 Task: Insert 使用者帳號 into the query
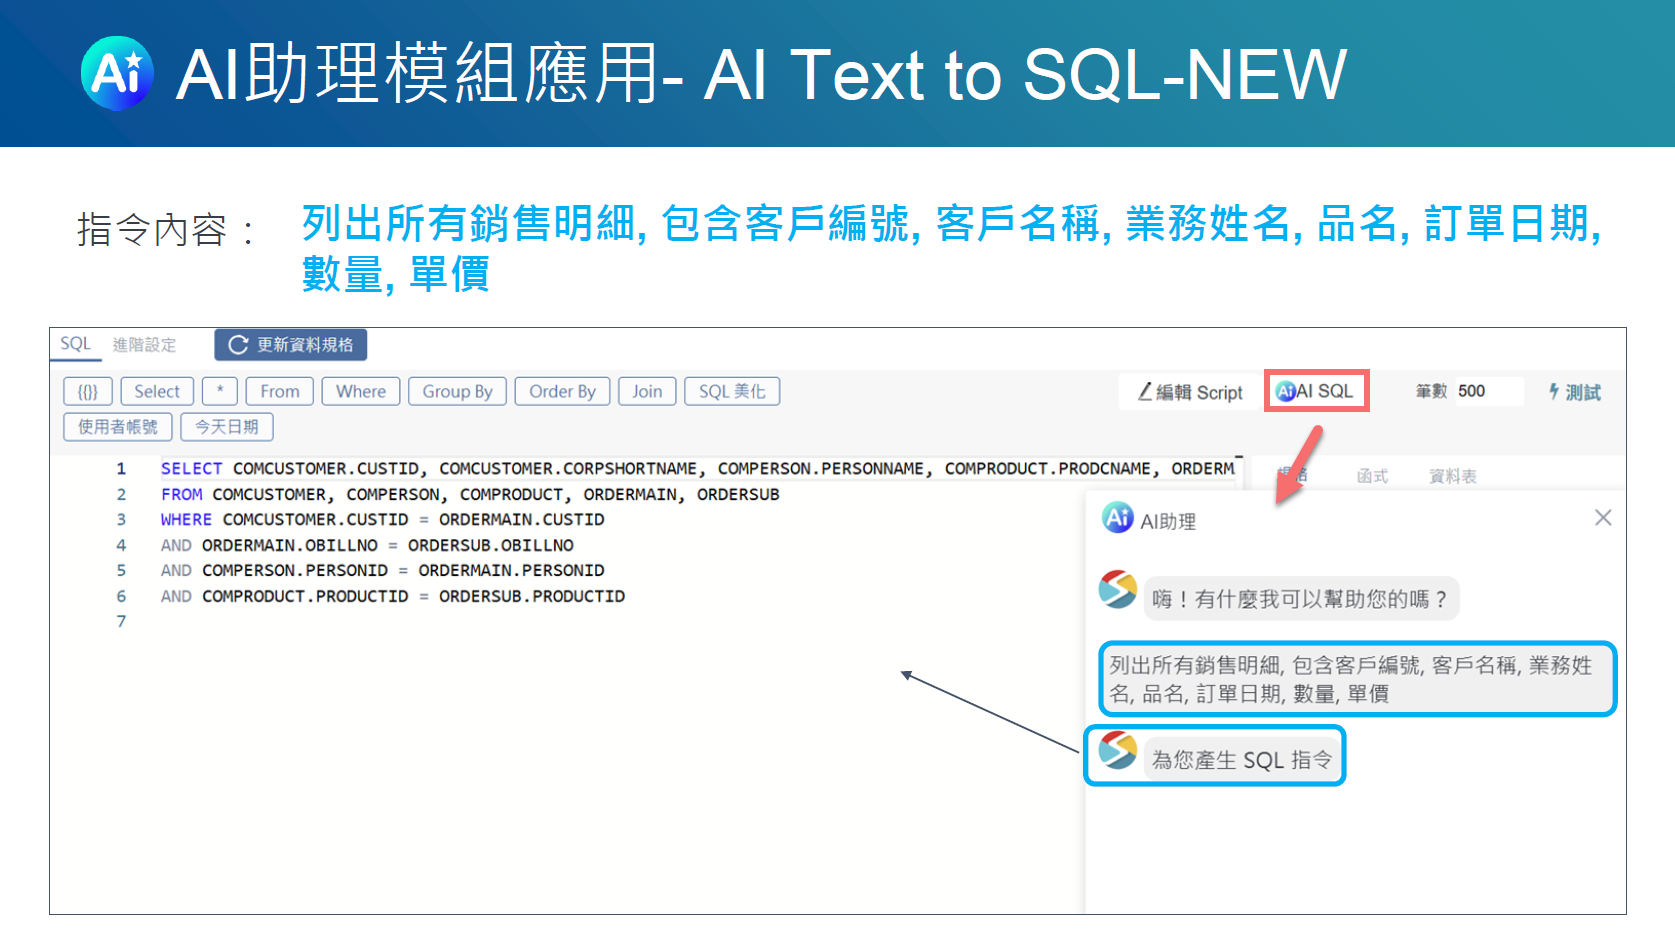(117, 427)
